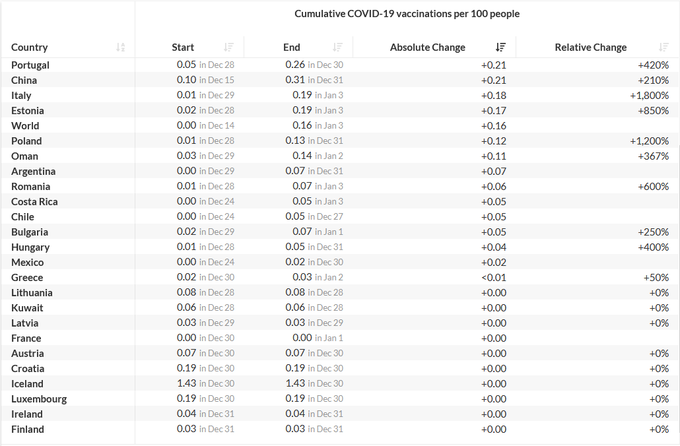Screen dimensions: 680x446
Task: Click the End column header label
Action: [x=291, y=47]
